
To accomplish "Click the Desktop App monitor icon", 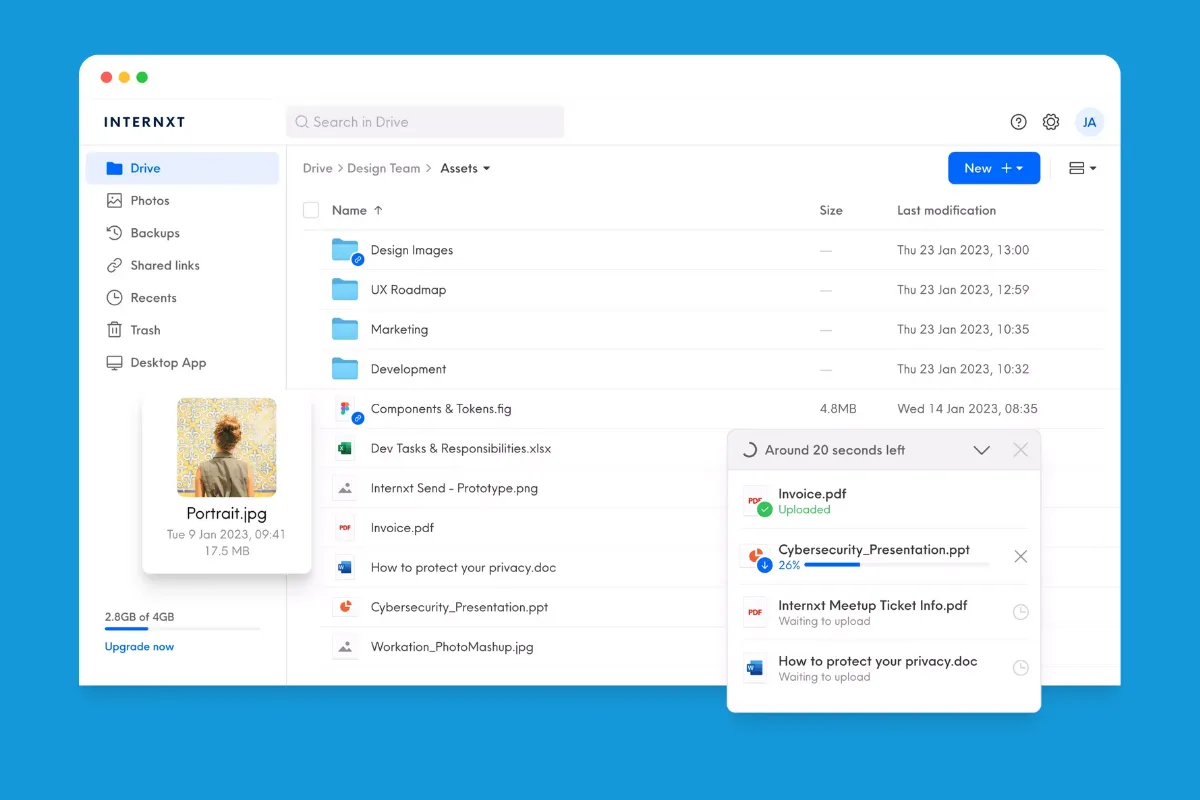I will click(x=114, y=363).
